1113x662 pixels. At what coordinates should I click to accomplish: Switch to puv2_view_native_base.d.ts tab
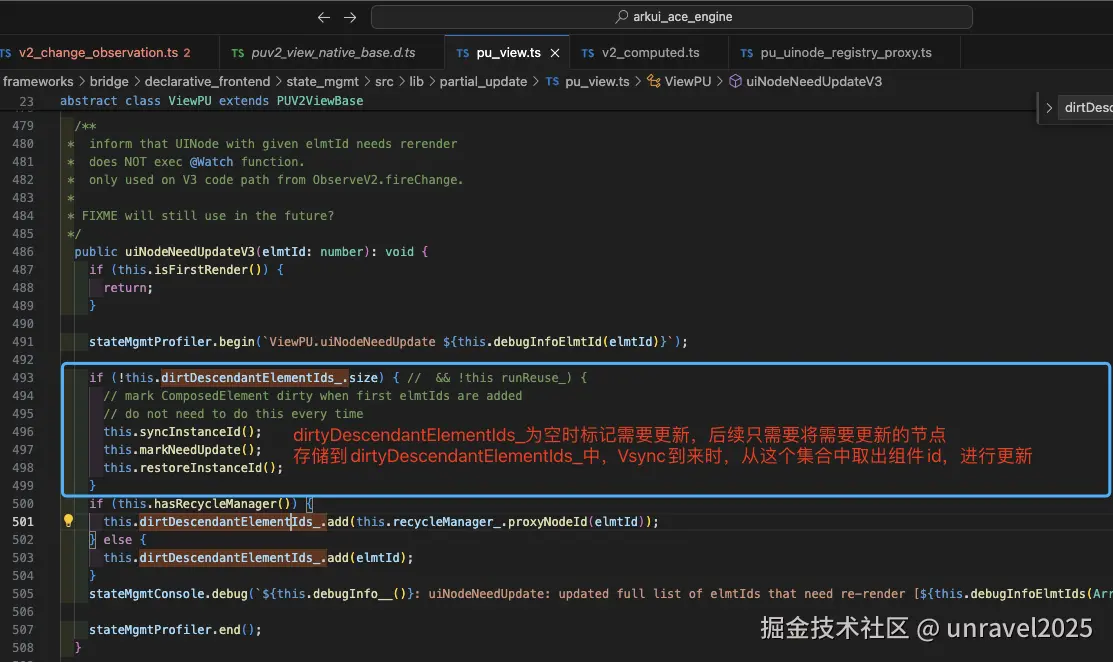click(x=333, y=53)
